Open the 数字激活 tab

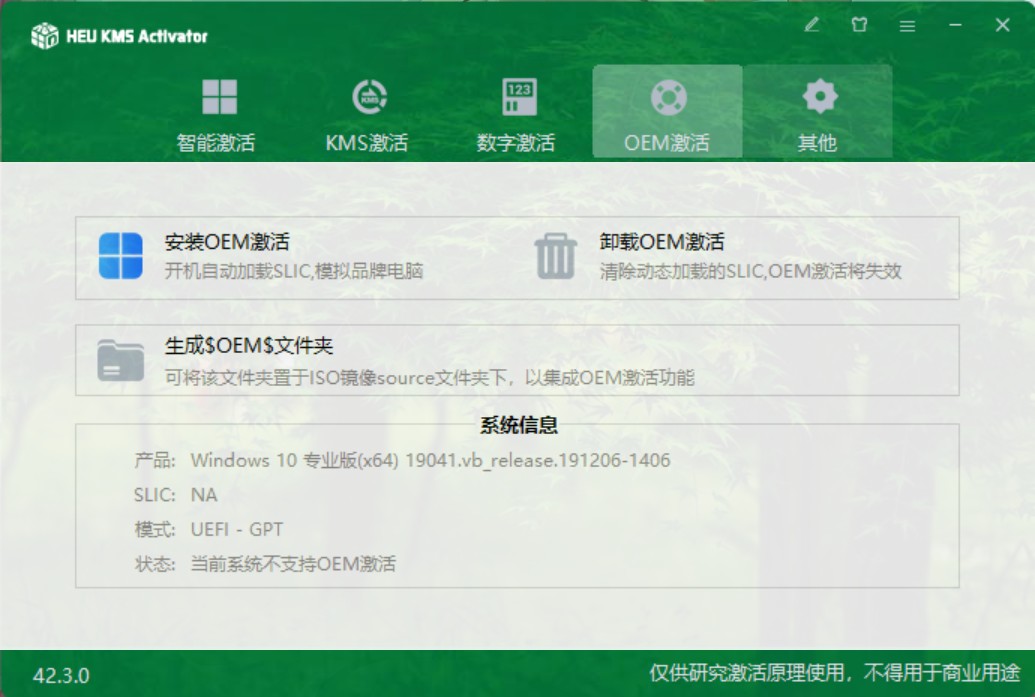tap(517, 114)
